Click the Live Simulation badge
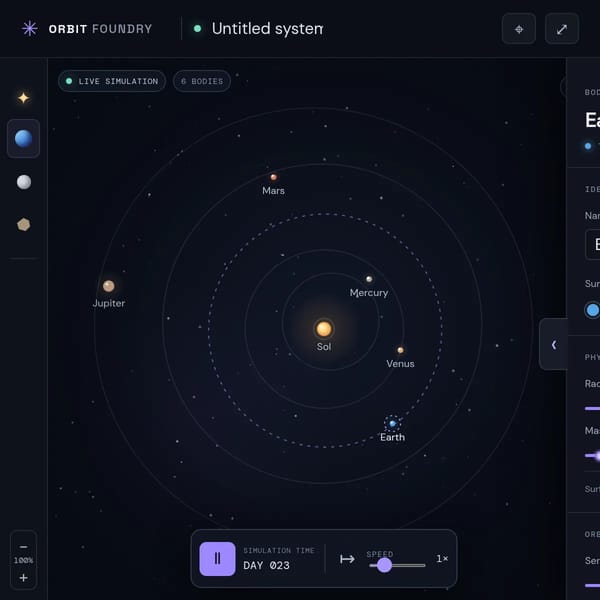 pos(112,81)
